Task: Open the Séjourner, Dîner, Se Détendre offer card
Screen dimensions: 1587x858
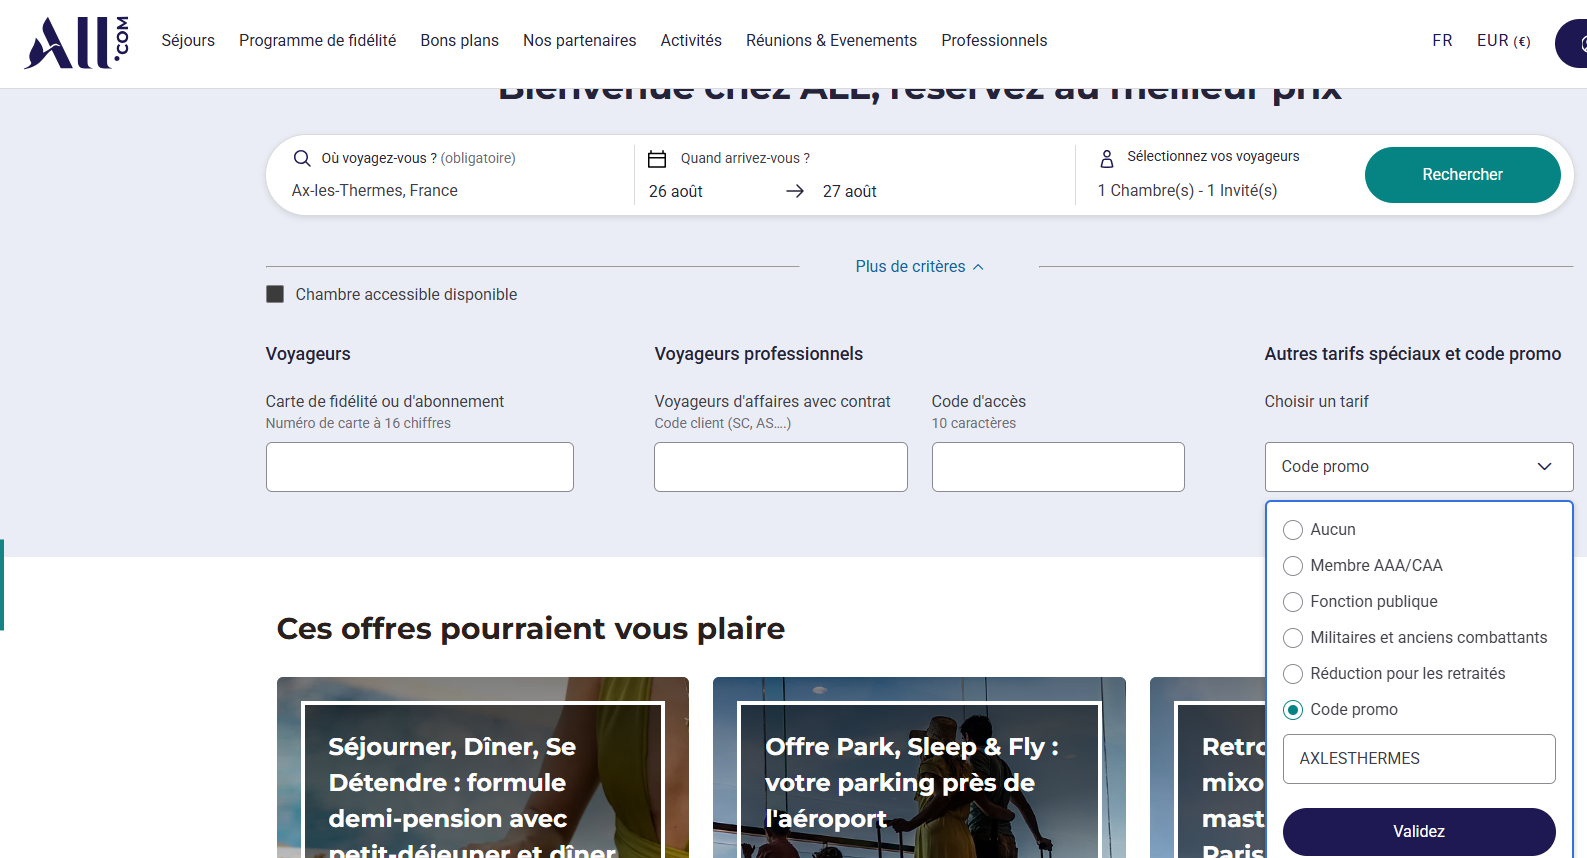Action: [x=482, y=768]
